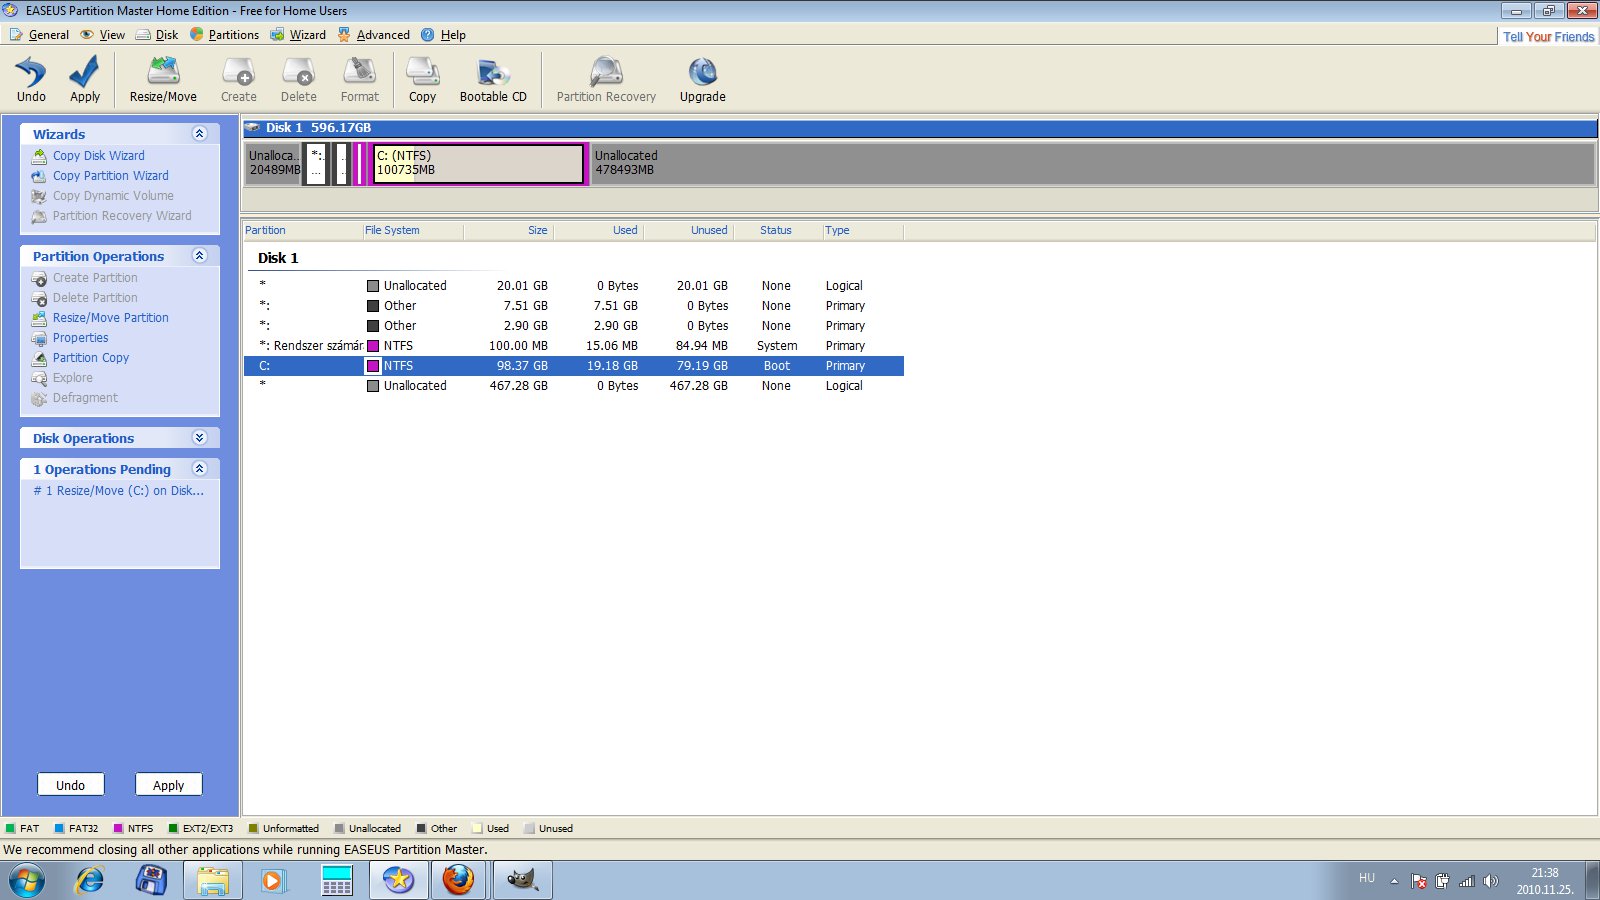Click the sidebar Undo button
Screen dimensions: 1600x900
coord(71,785)
